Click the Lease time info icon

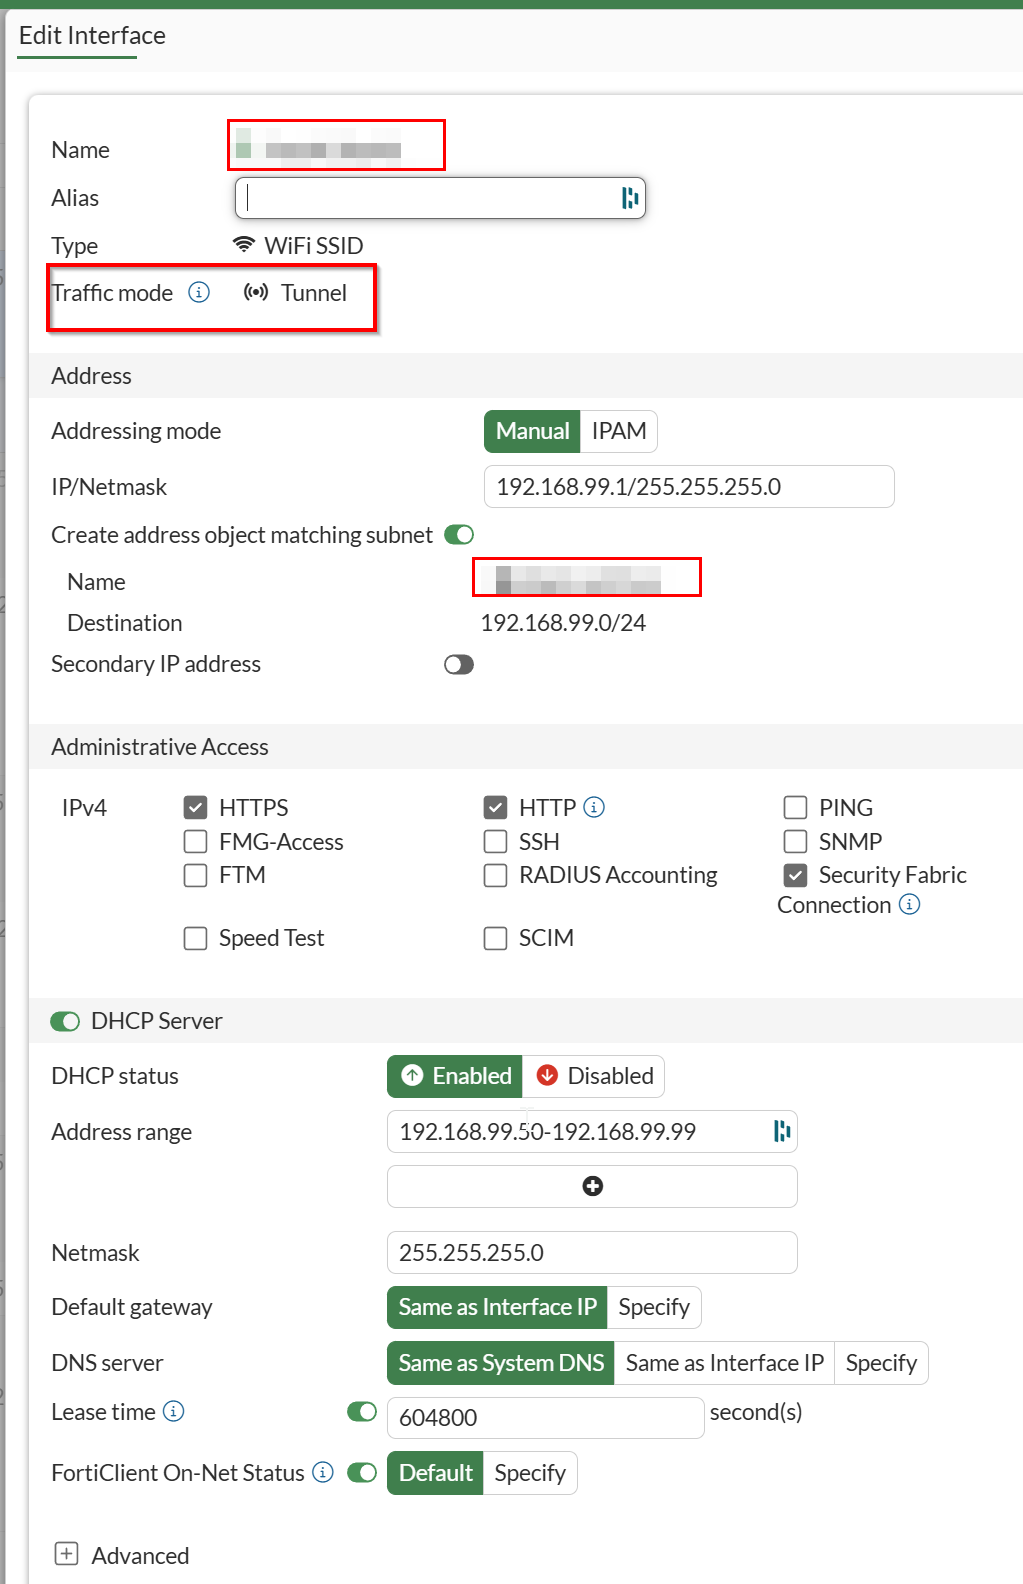(174, 1411)
